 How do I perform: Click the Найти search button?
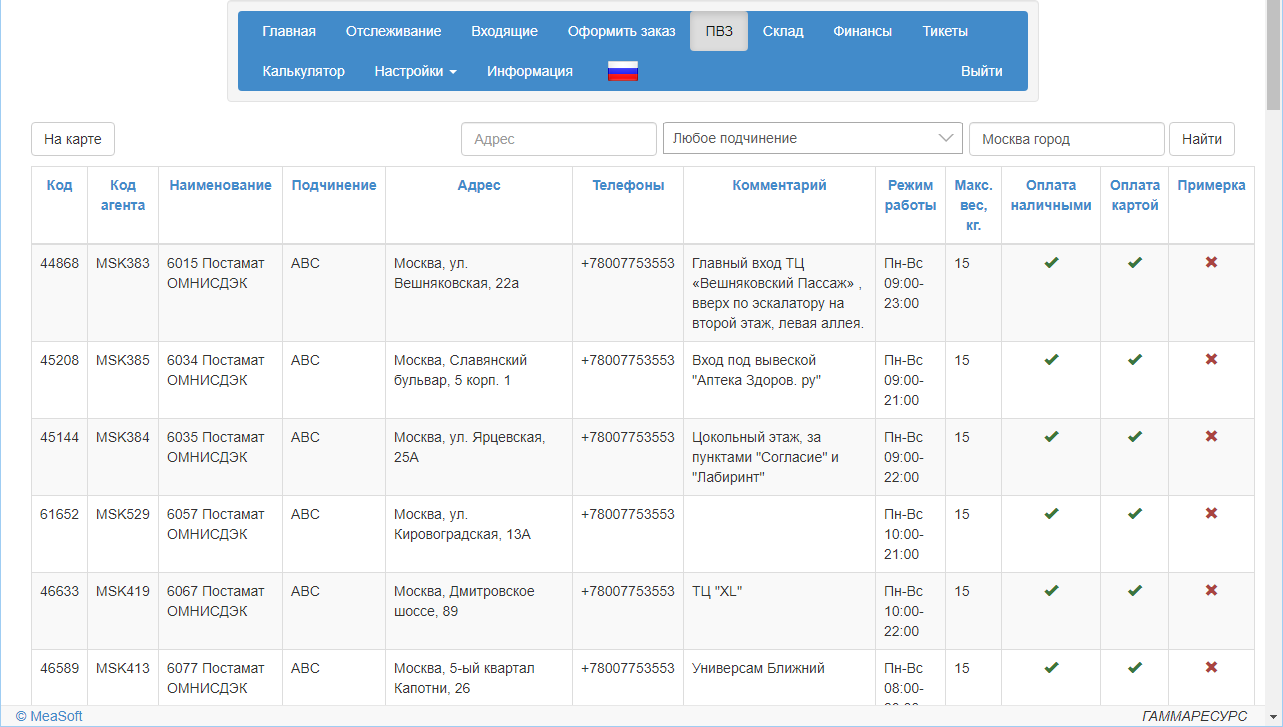(x=1202, y=139)
